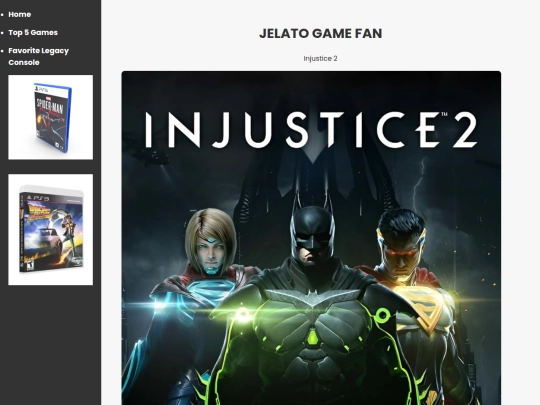
Task: Click Batman's cowl in the poster
Action: [x=312, y=228]
